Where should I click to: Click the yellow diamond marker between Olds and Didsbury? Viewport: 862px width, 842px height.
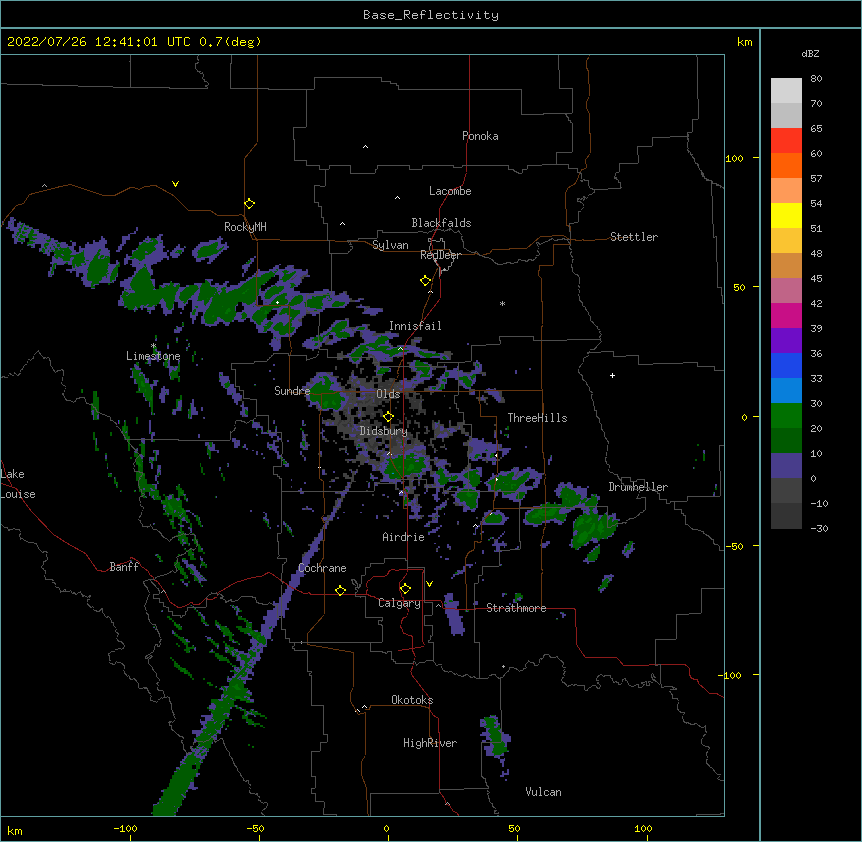click(389, 417)
